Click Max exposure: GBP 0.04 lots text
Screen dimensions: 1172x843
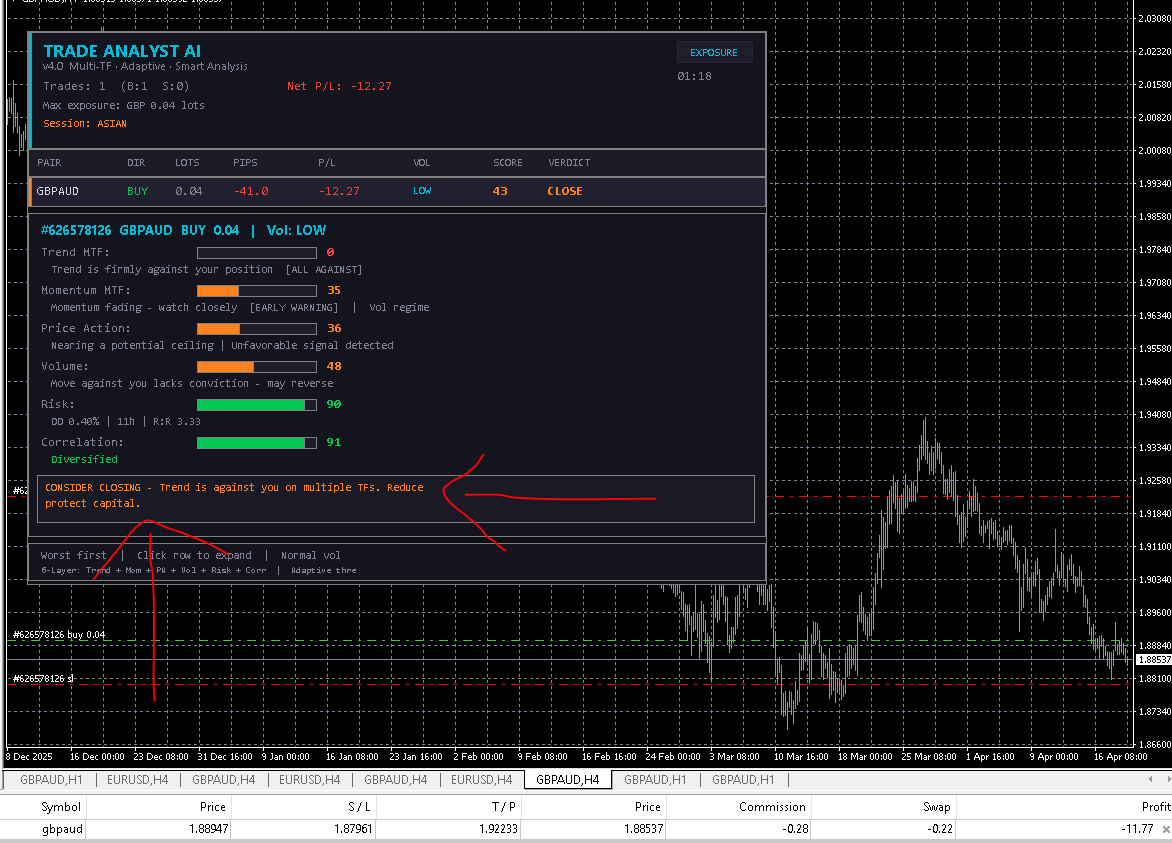123,105
